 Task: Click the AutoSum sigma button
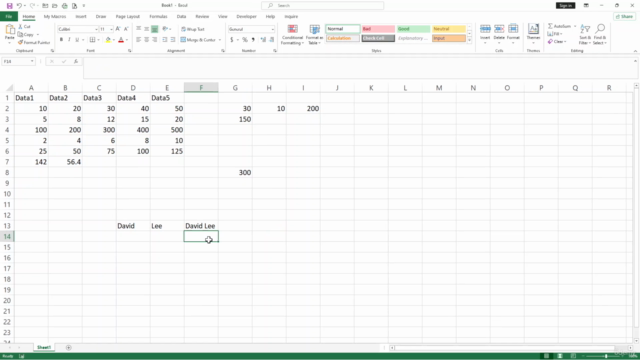pos(560,26)
